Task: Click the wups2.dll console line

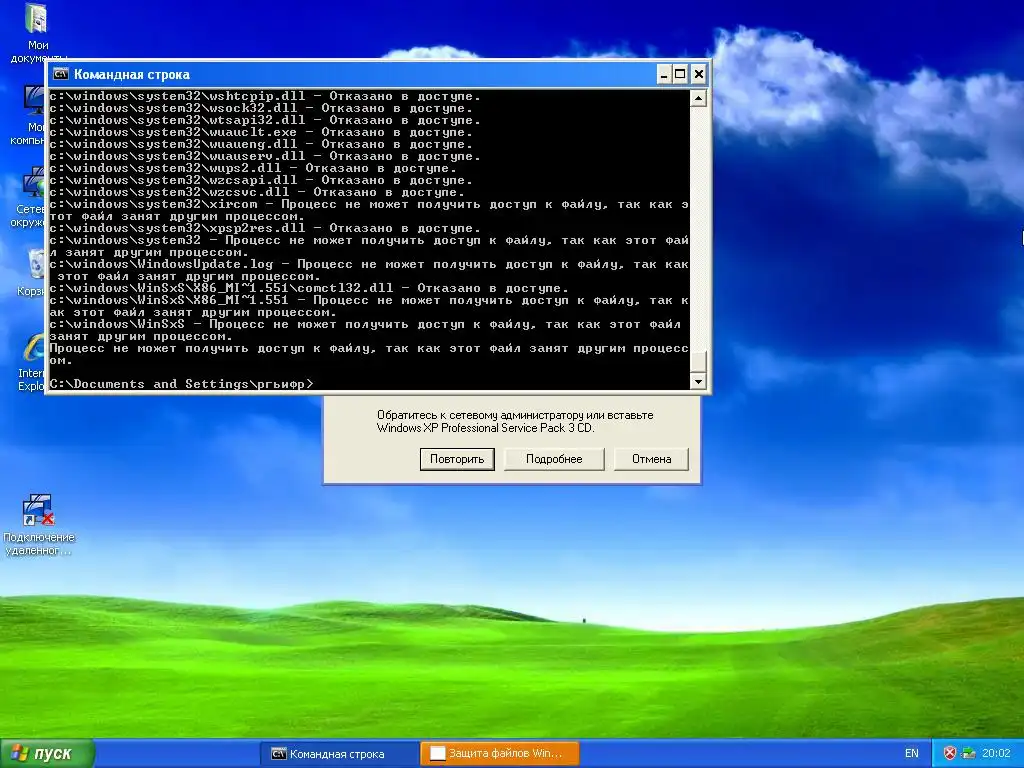Action: tap(253, 168)
